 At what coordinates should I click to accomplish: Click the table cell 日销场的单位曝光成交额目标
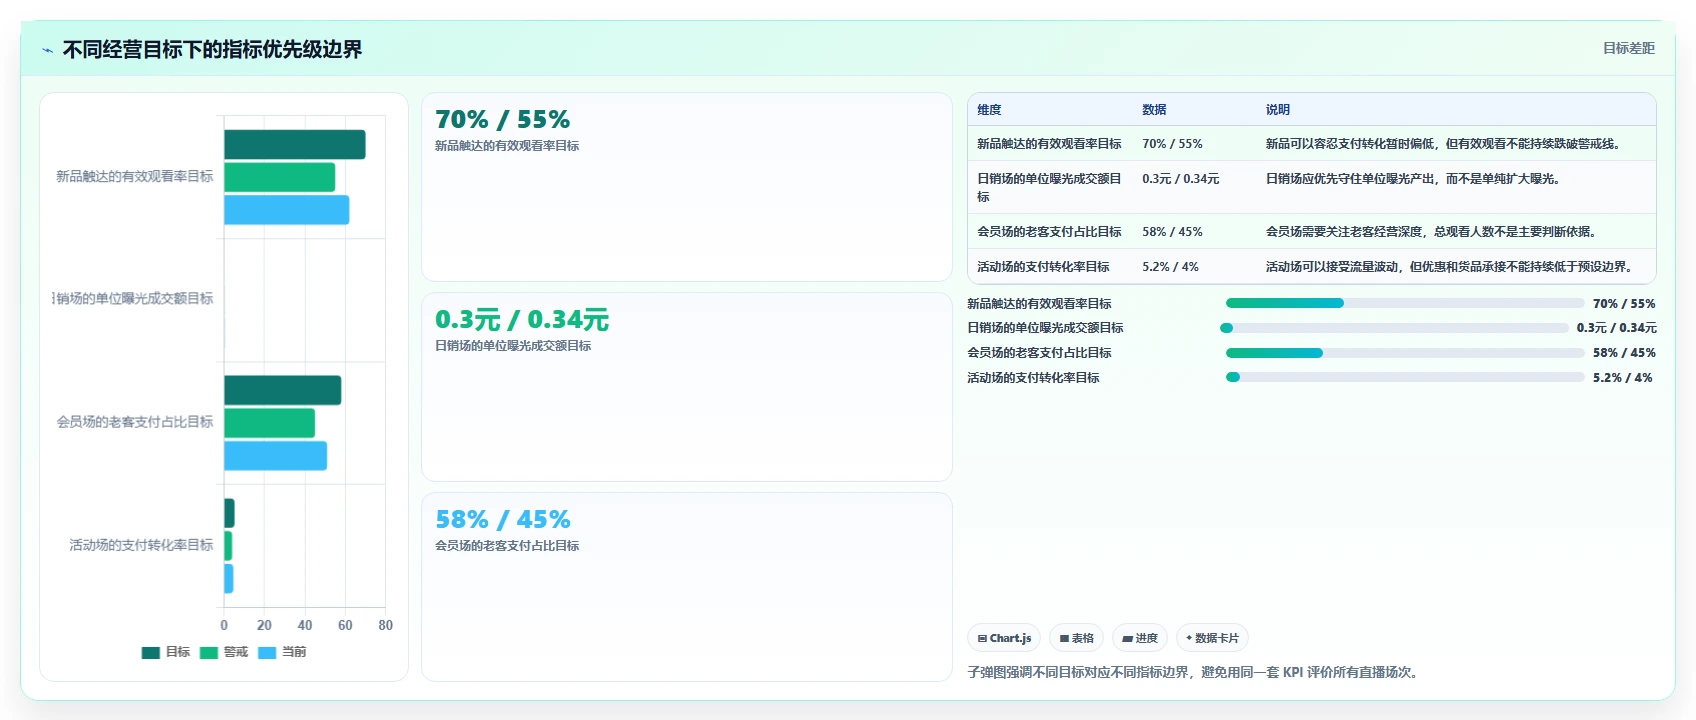[1049, 187]
